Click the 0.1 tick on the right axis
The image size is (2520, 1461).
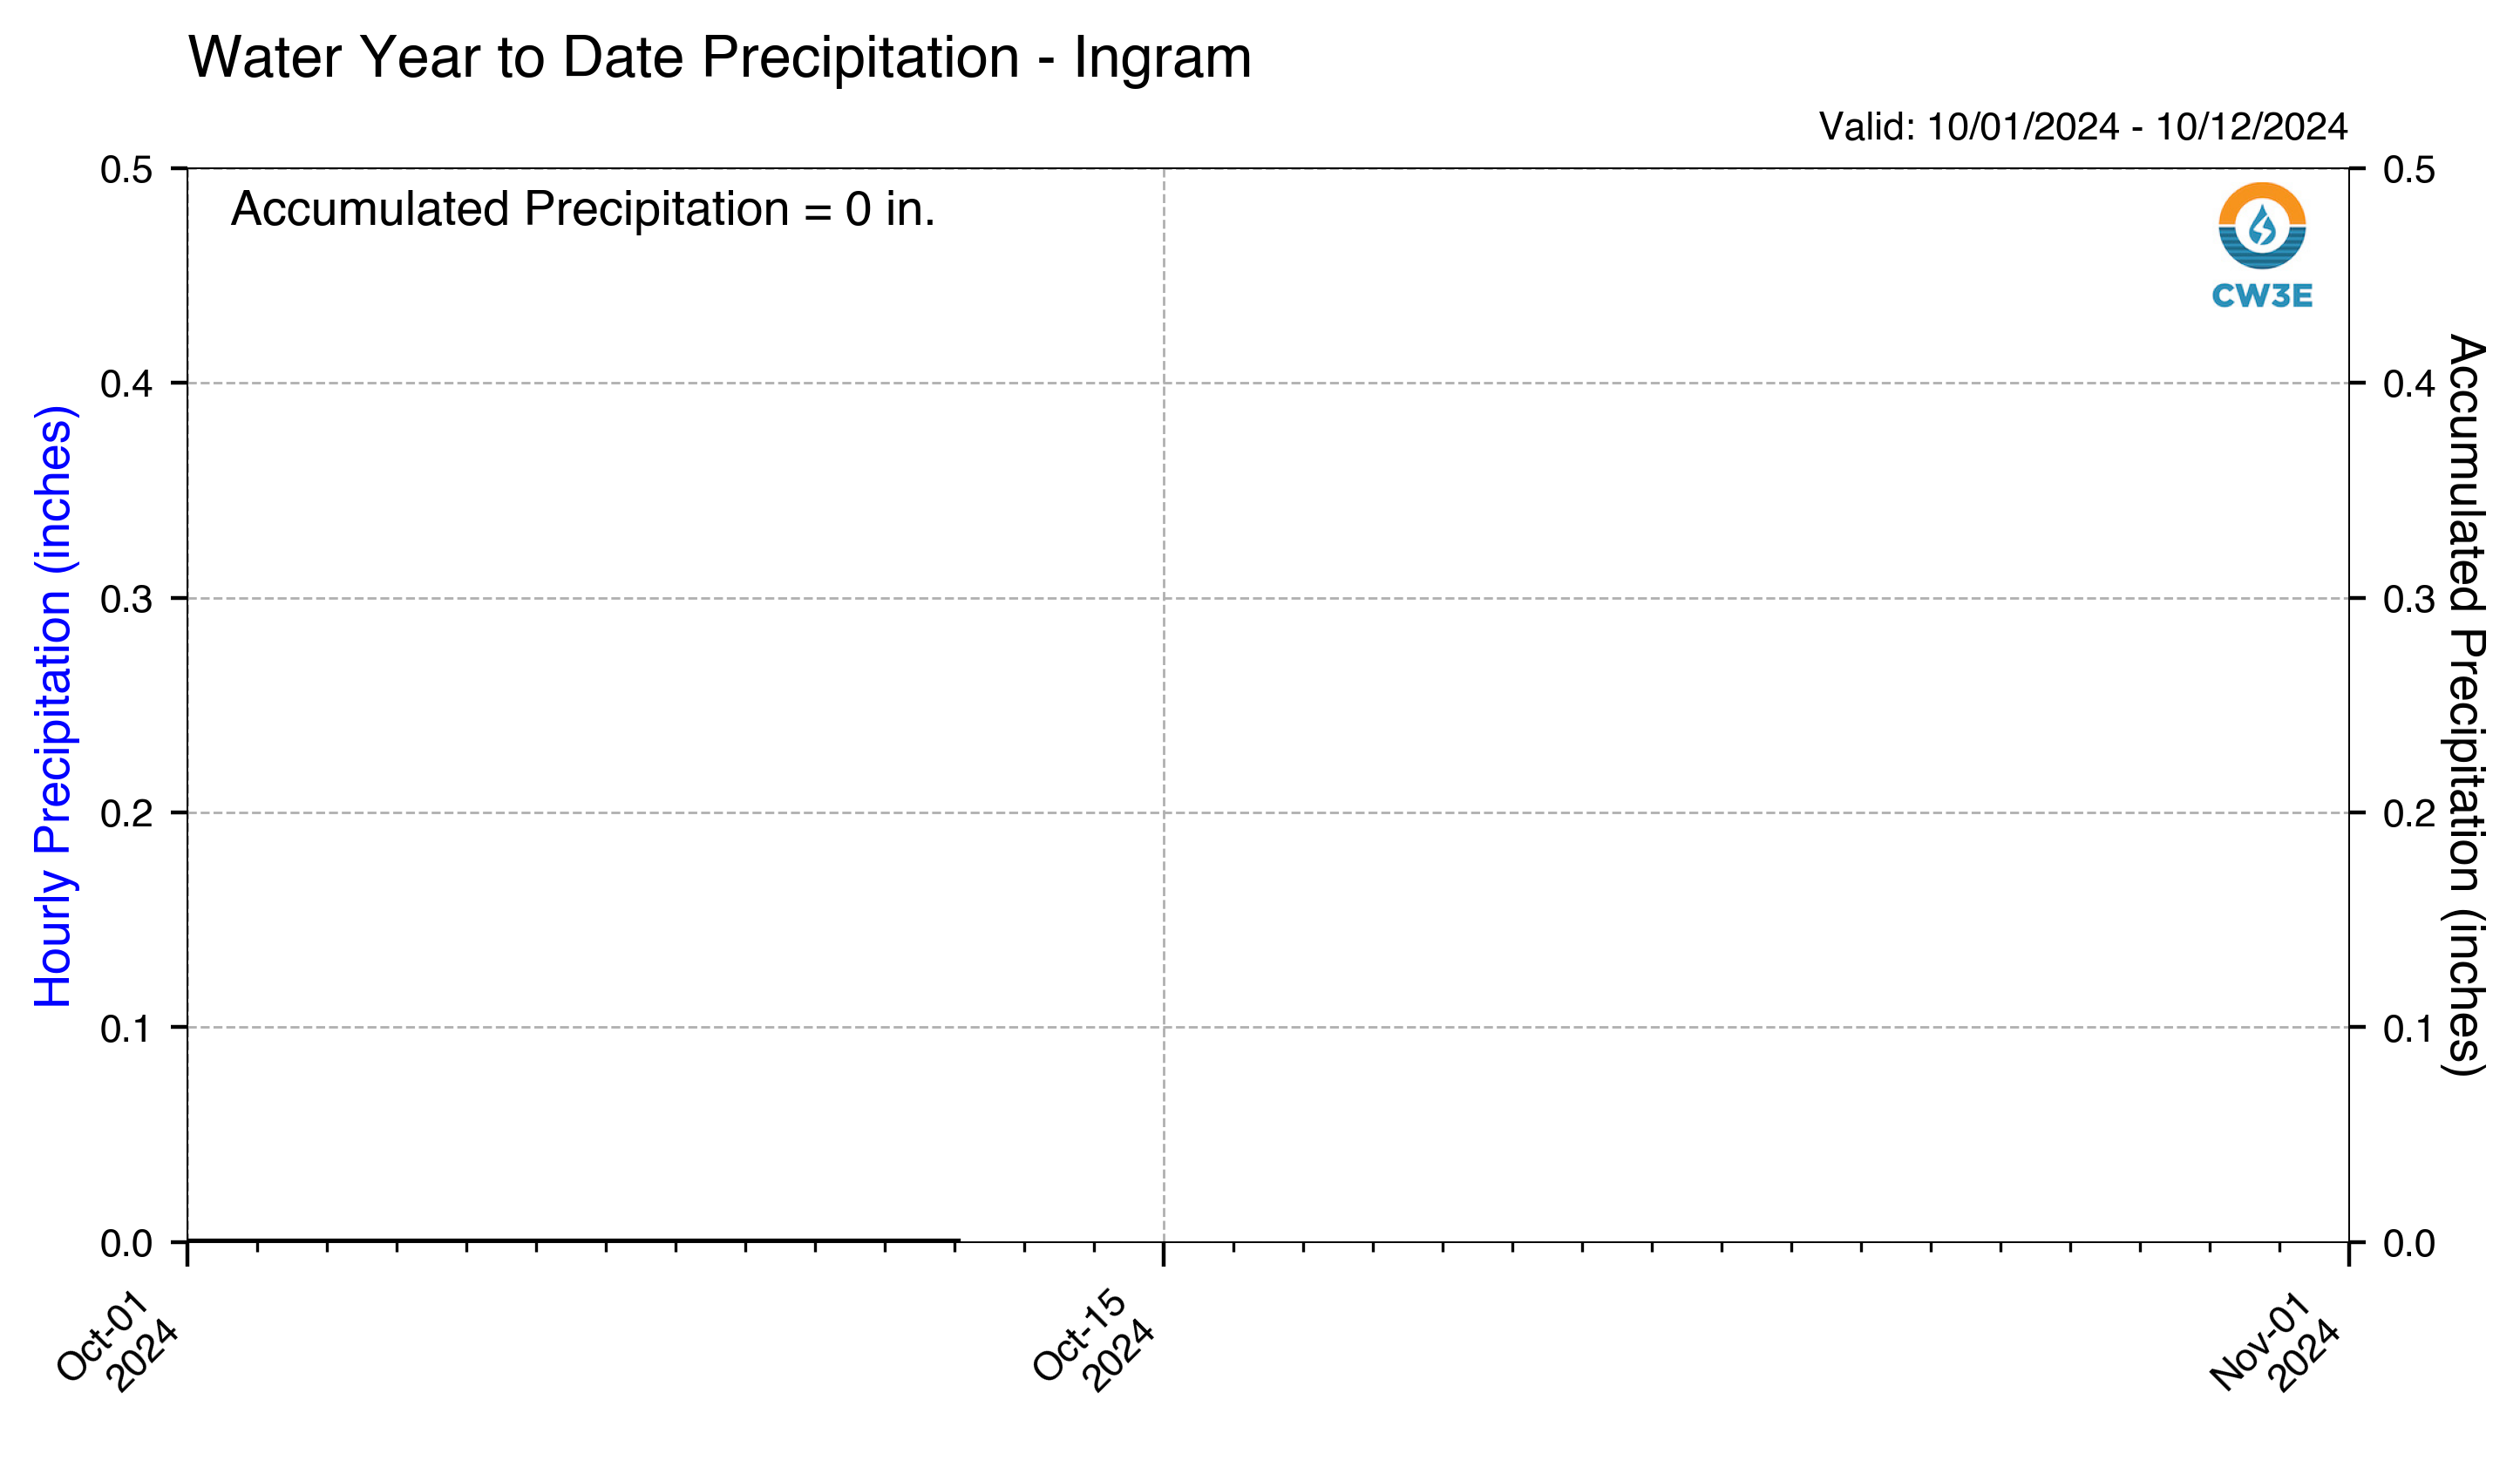coord(2410,1028)
